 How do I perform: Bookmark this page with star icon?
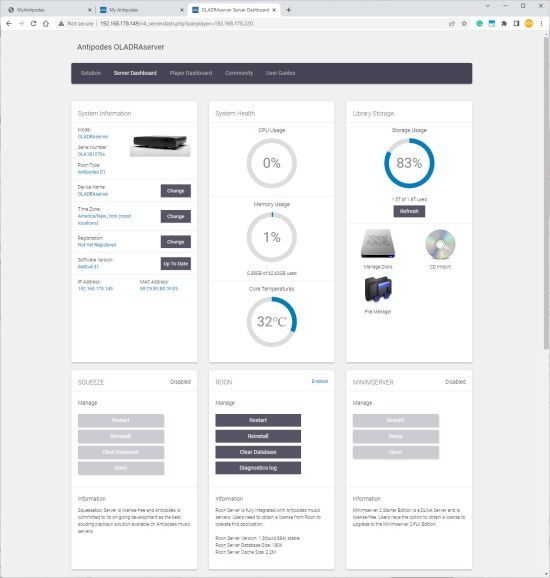pyautogui.click(x=464, y=24)
